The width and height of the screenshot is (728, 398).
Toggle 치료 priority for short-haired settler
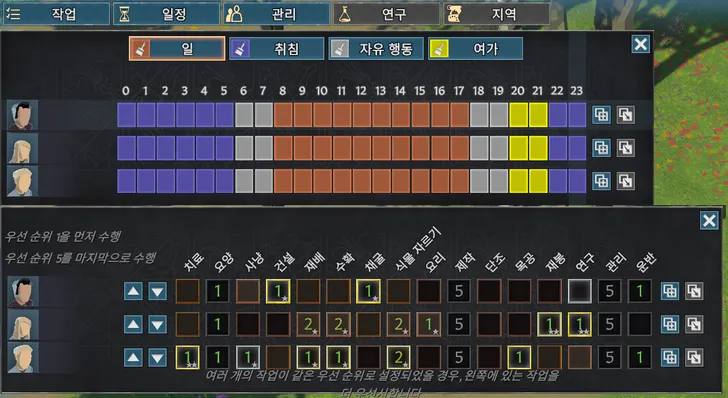pos(188,358)
